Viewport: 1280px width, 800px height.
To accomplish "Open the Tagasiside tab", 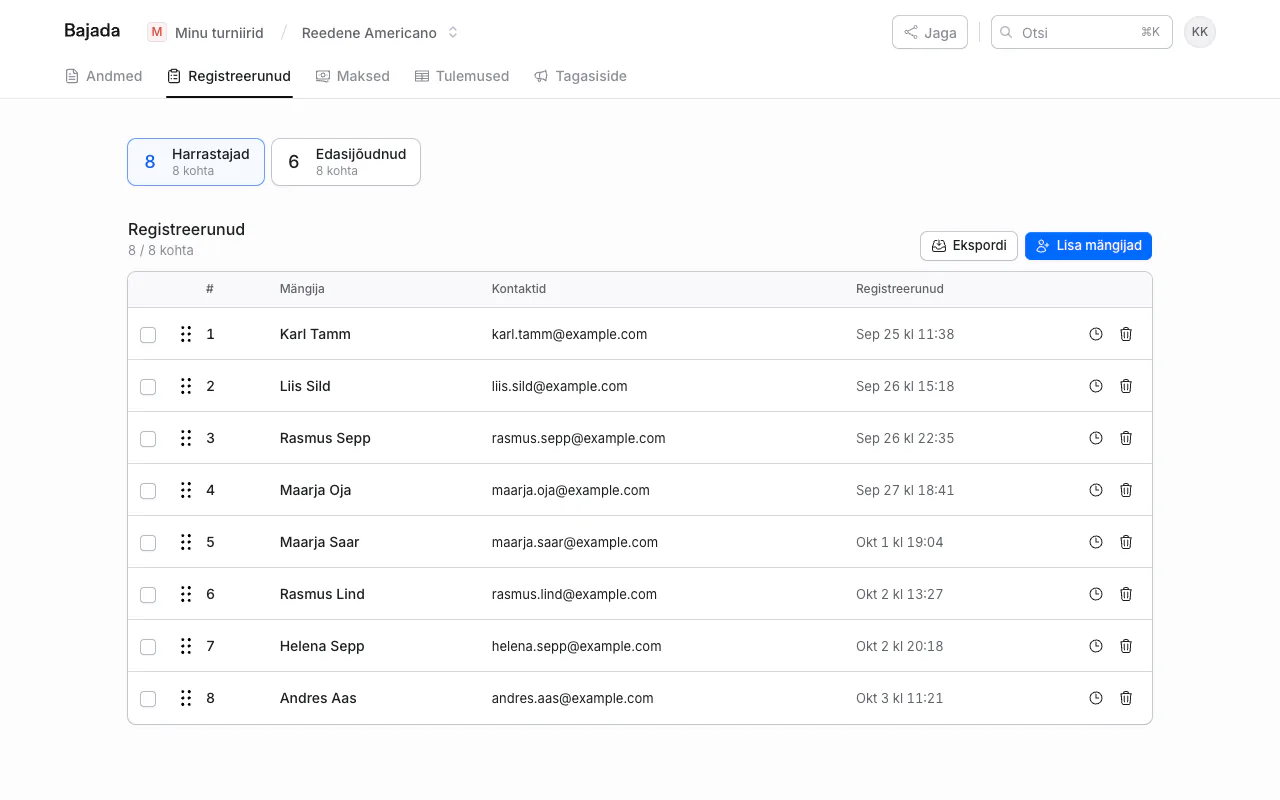I will (x=580, y=76).
